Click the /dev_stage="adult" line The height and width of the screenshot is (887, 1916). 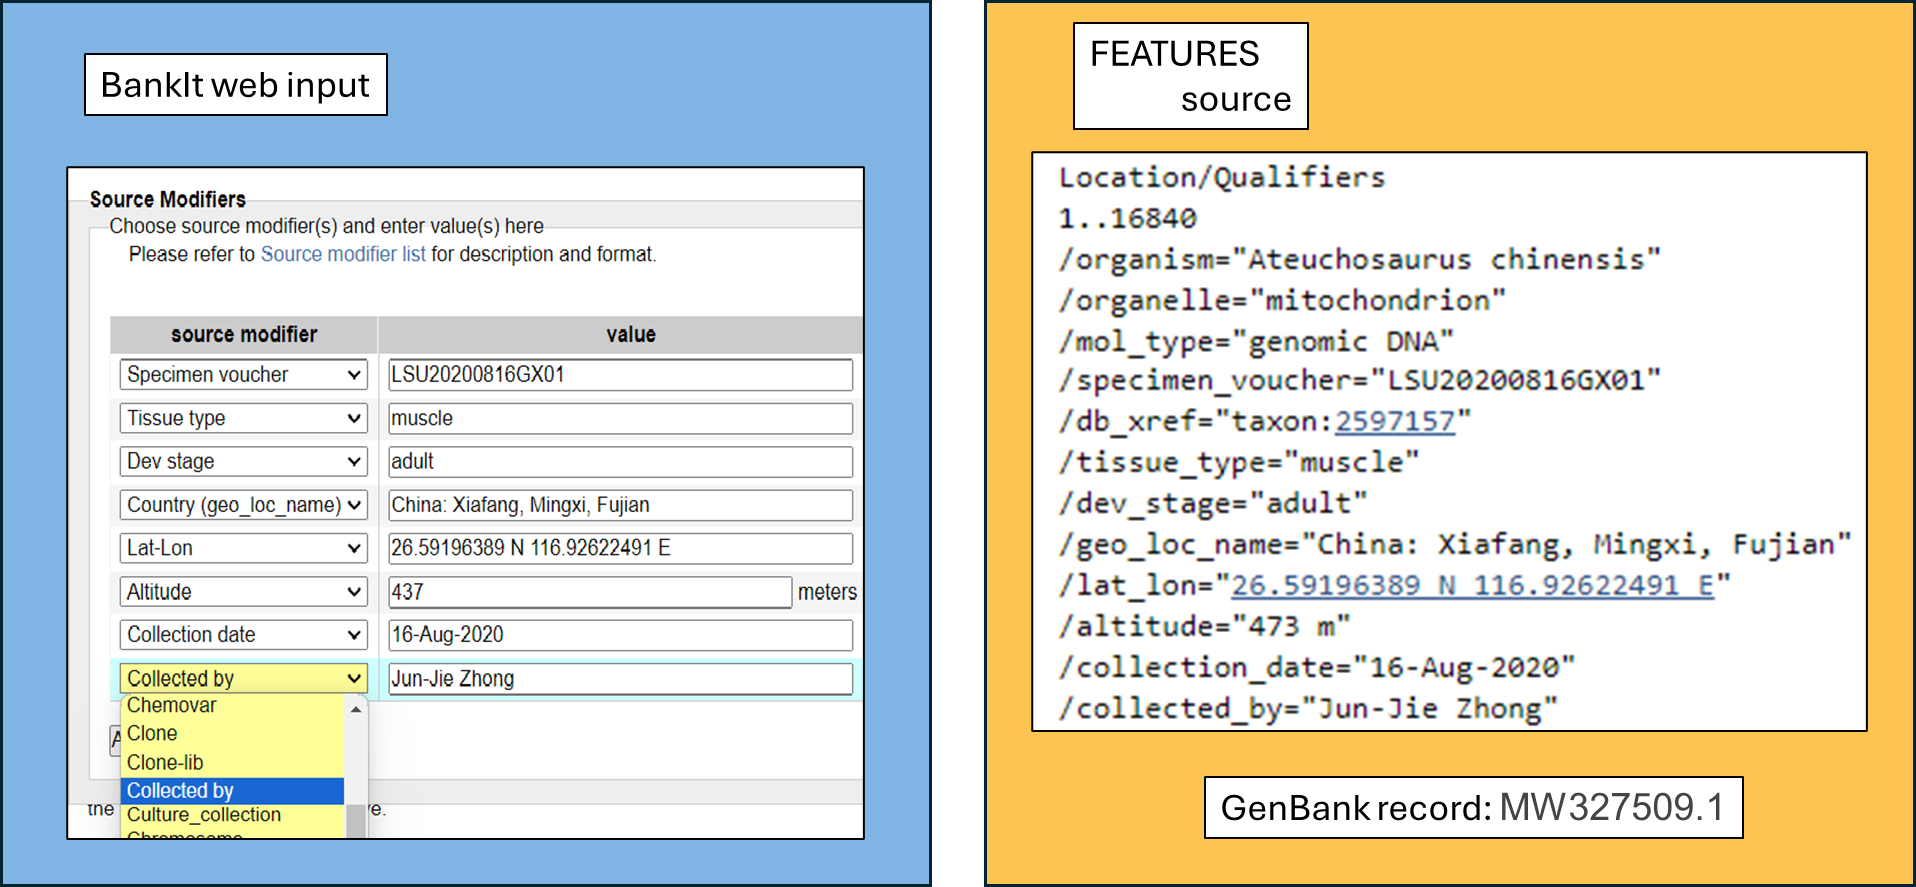[1212, 503]
